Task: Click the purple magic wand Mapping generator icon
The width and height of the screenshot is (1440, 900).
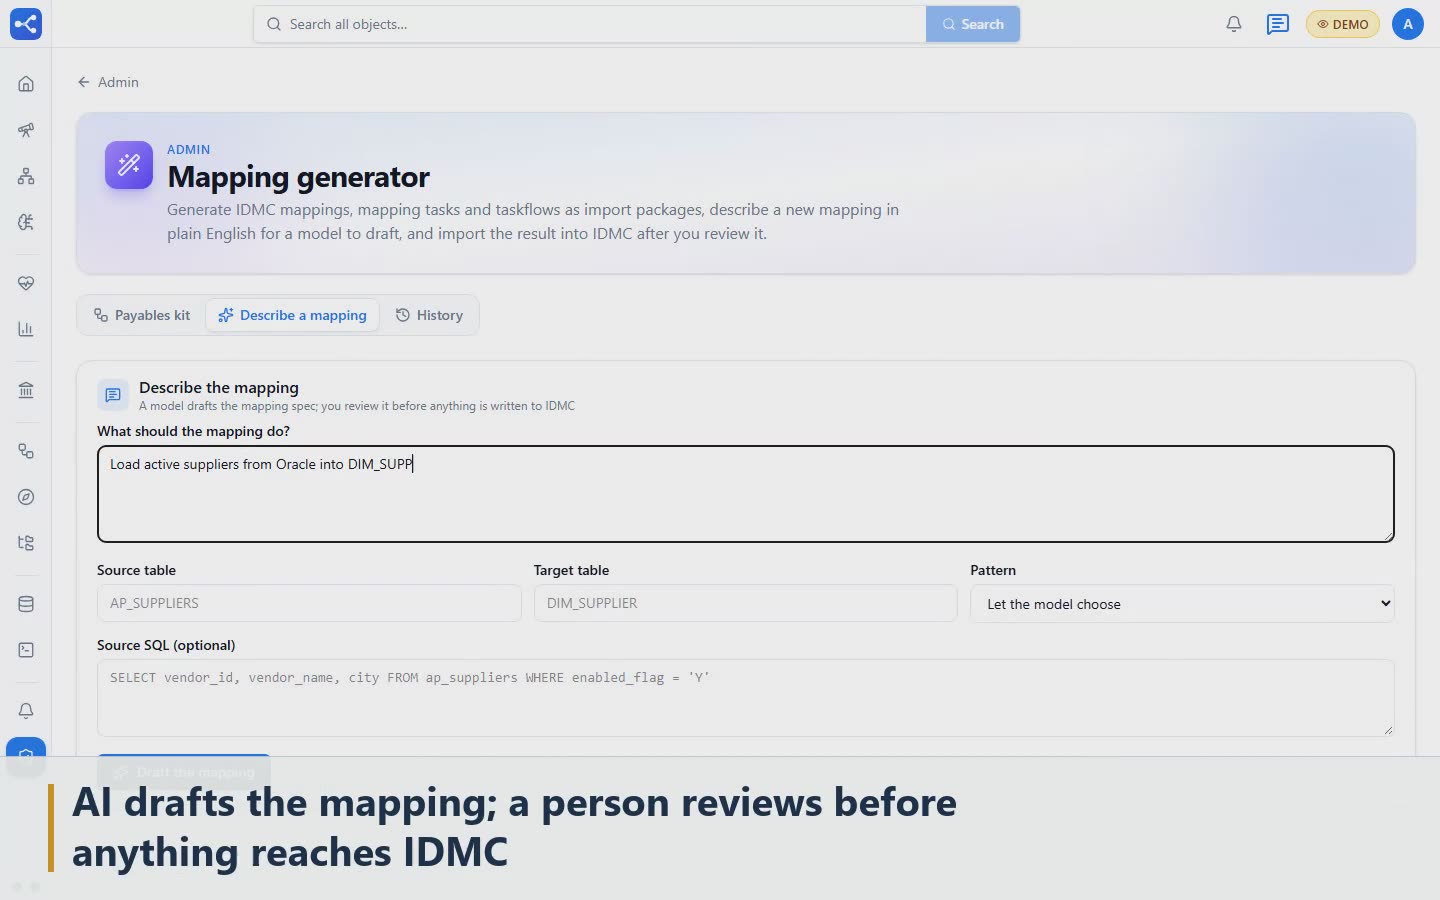Action: click(x=129, y=165)
